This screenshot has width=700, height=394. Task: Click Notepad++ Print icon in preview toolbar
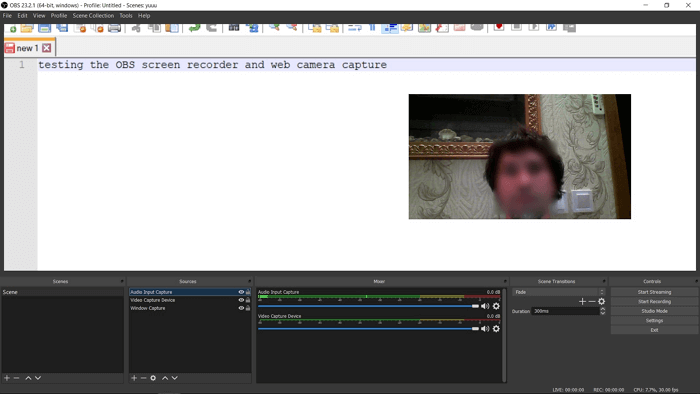(x=114, y=28)
